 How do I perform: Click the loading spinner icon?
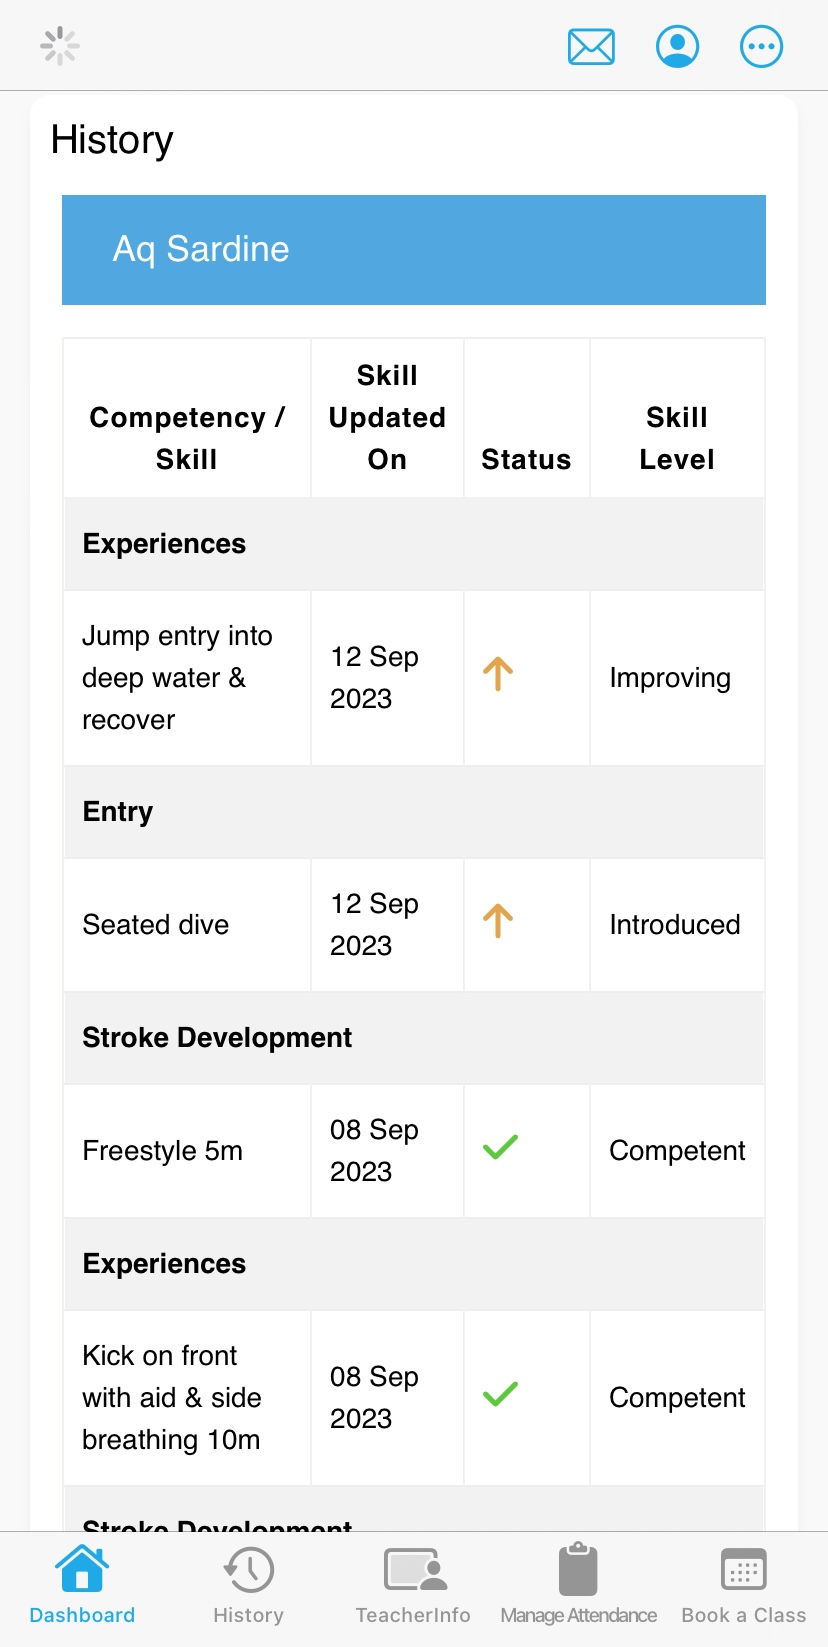60,46
